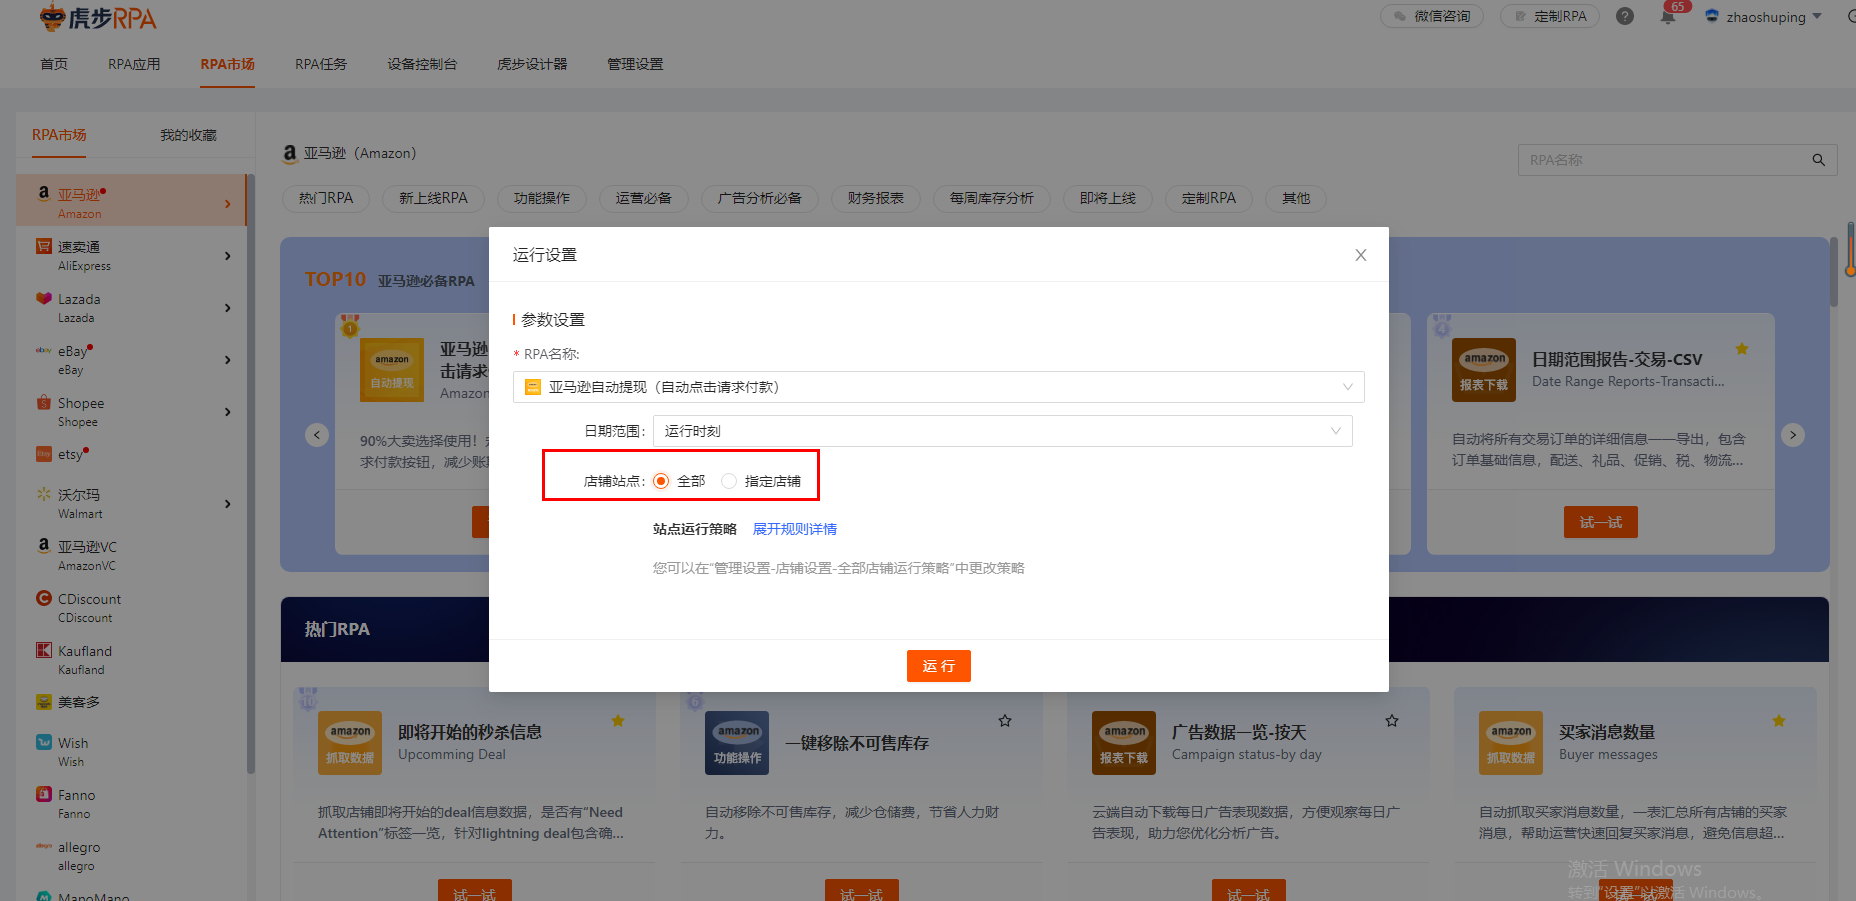Click the carousel next arrow
Image resolution: width=1856 pixels, height=901 pixels.
pyautogui.click(x=1793, y=435)
